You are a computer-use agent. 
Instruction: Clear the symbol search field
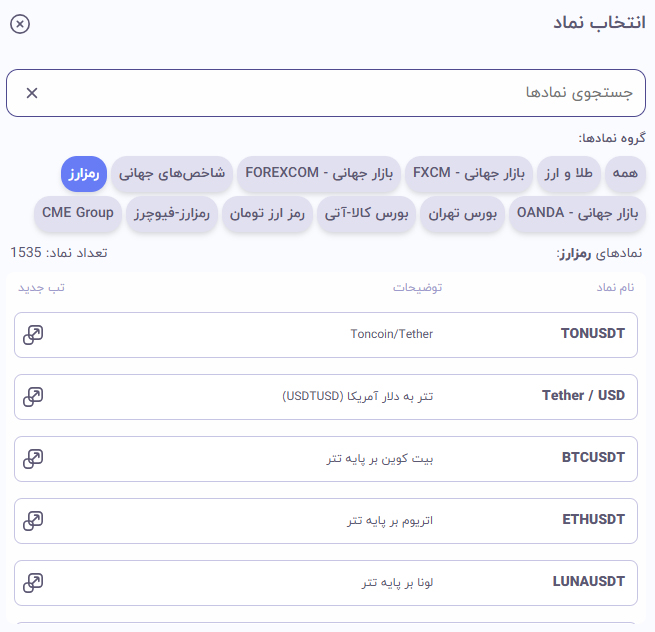coord(32,93)
